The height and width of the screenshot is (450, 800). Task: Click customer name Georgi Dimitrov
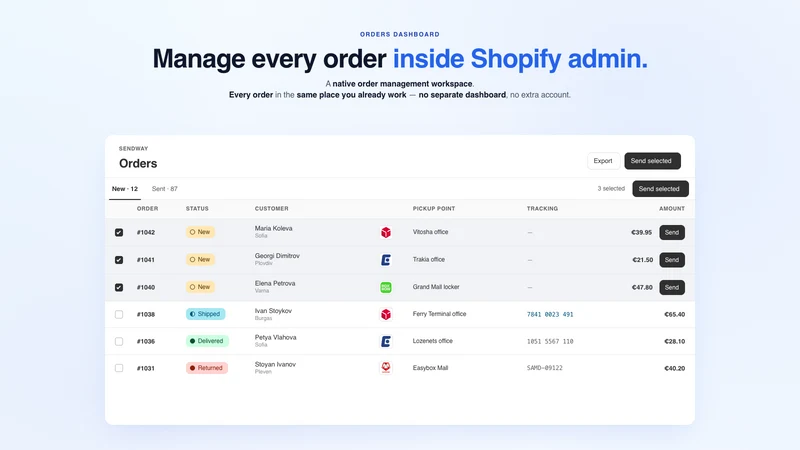click(x=277, y=256)
